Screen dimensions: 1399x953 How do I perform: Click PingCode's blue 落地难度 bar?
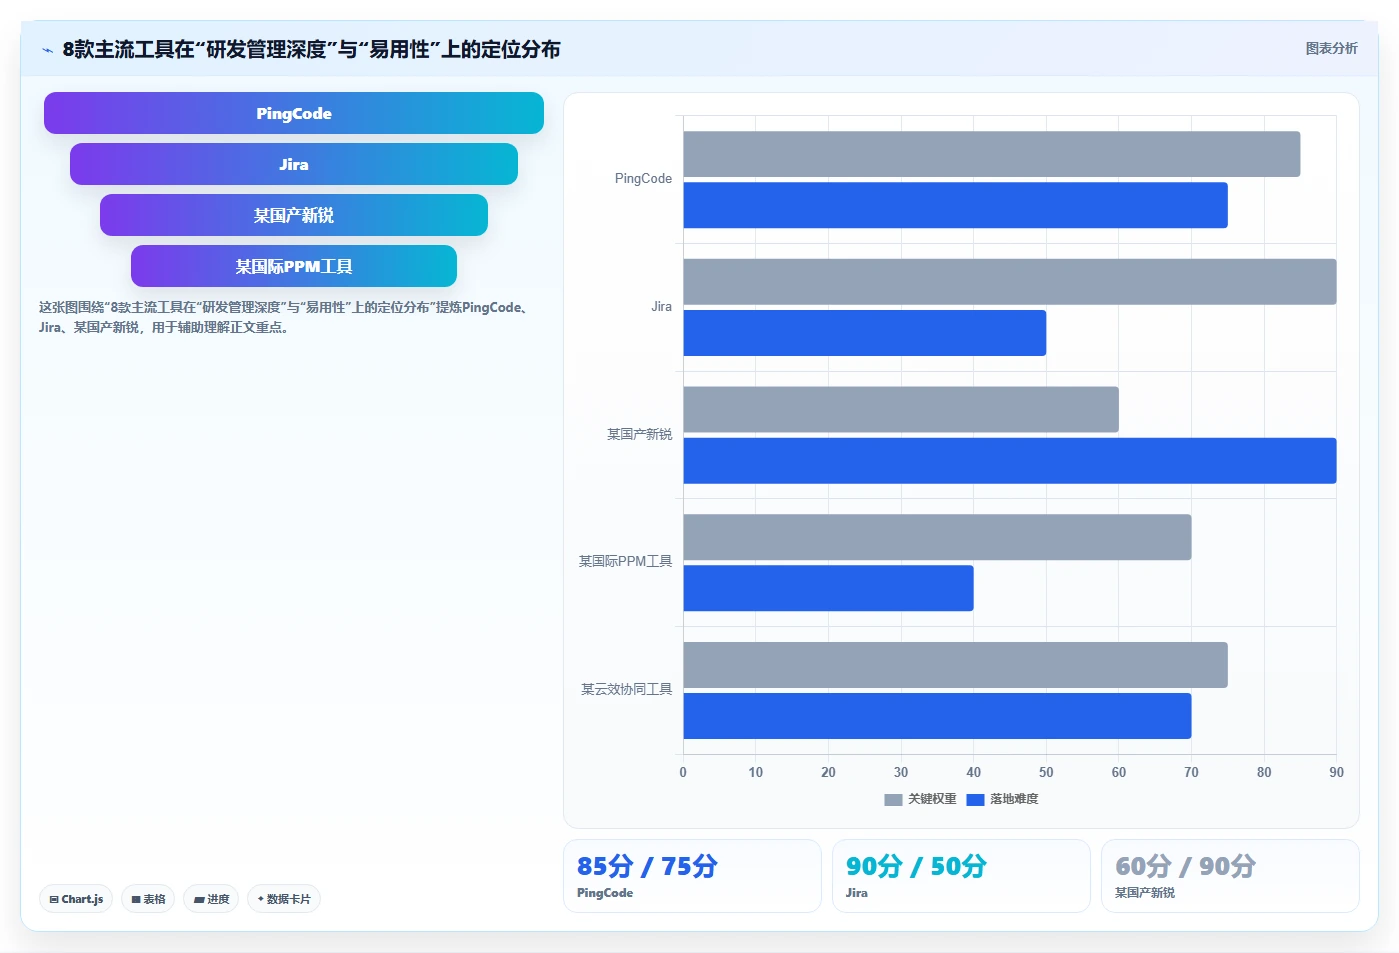pyautogui.click(x=956, y=205)
